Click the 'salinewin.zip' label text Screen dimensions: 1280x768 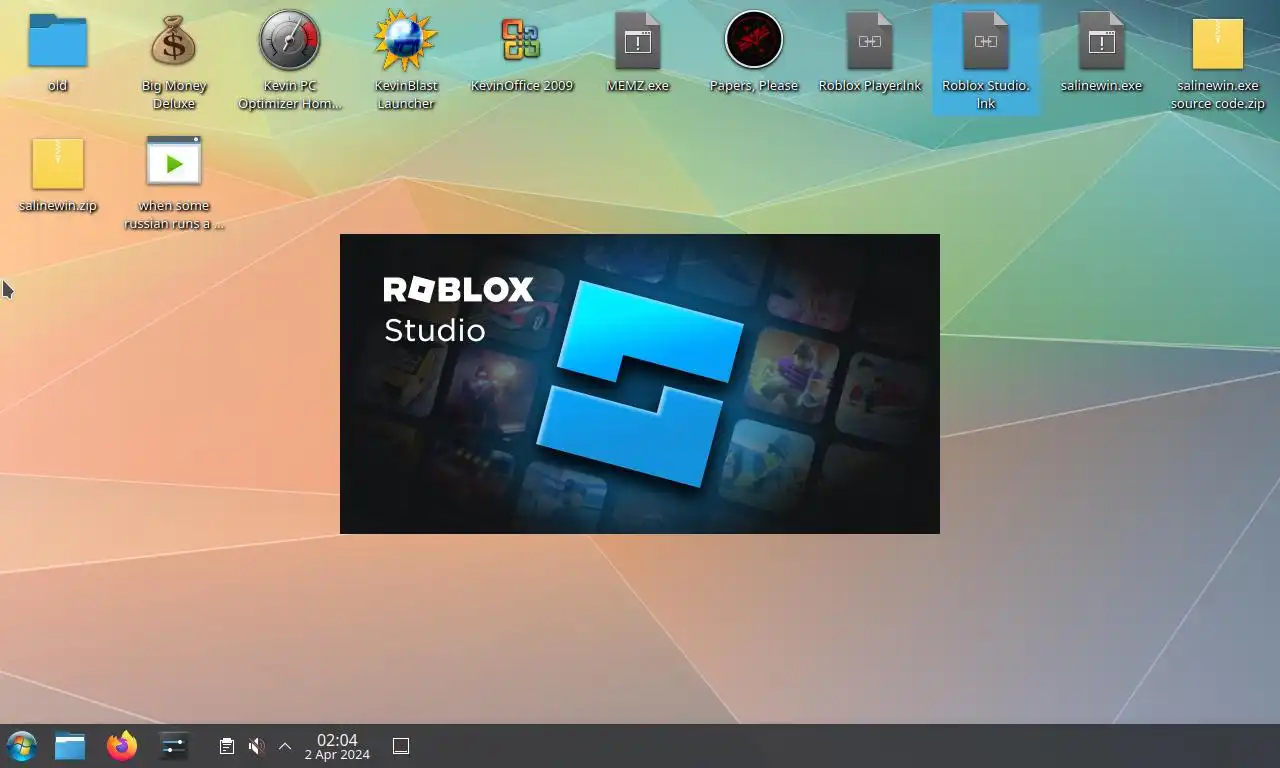pyautogui.click(x=58, y=206)
